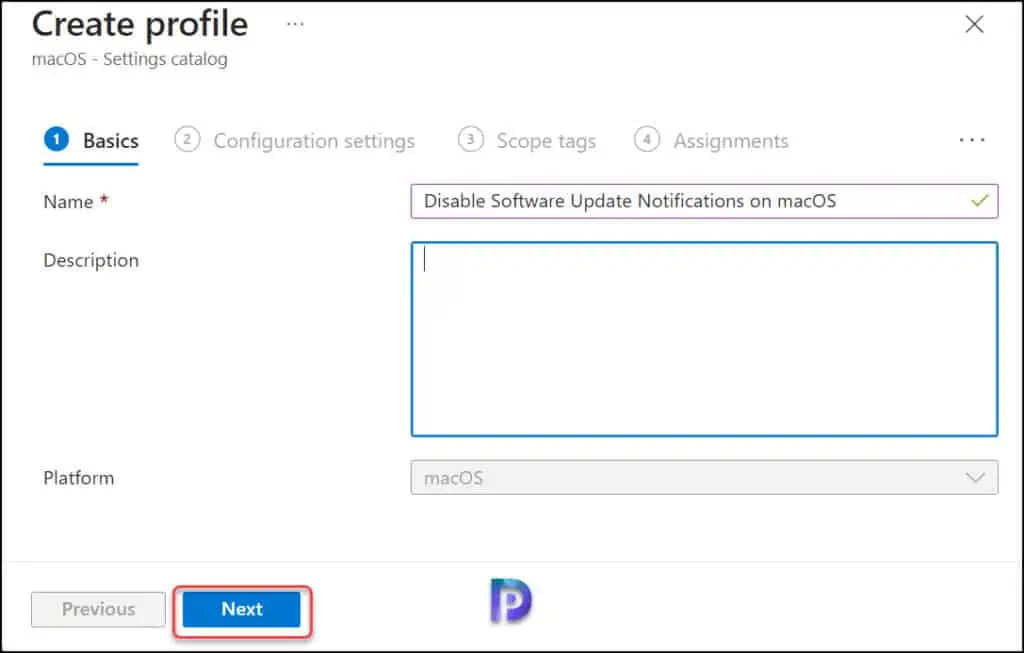Viewport: 1024px width, 653px height.
Task: Expand the Platform macOS dropdown
Action: (x=704, y=477)
